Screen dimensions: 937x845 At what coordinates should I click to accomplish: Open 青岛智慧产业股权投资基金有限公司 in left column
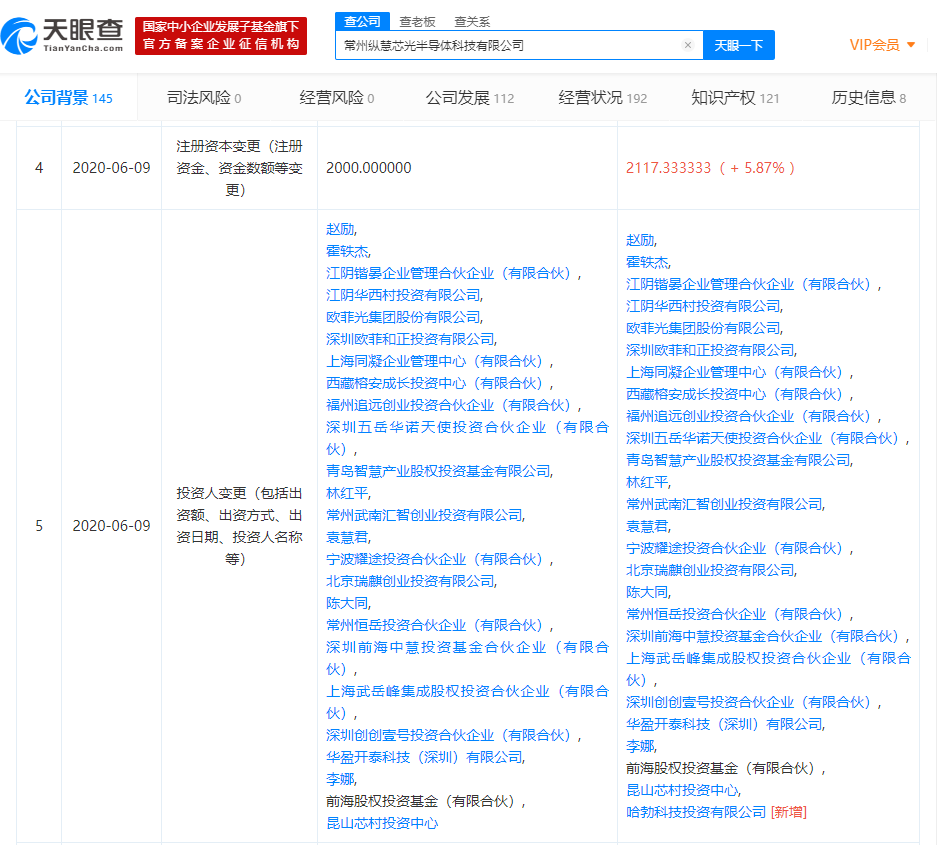(438, 471)
